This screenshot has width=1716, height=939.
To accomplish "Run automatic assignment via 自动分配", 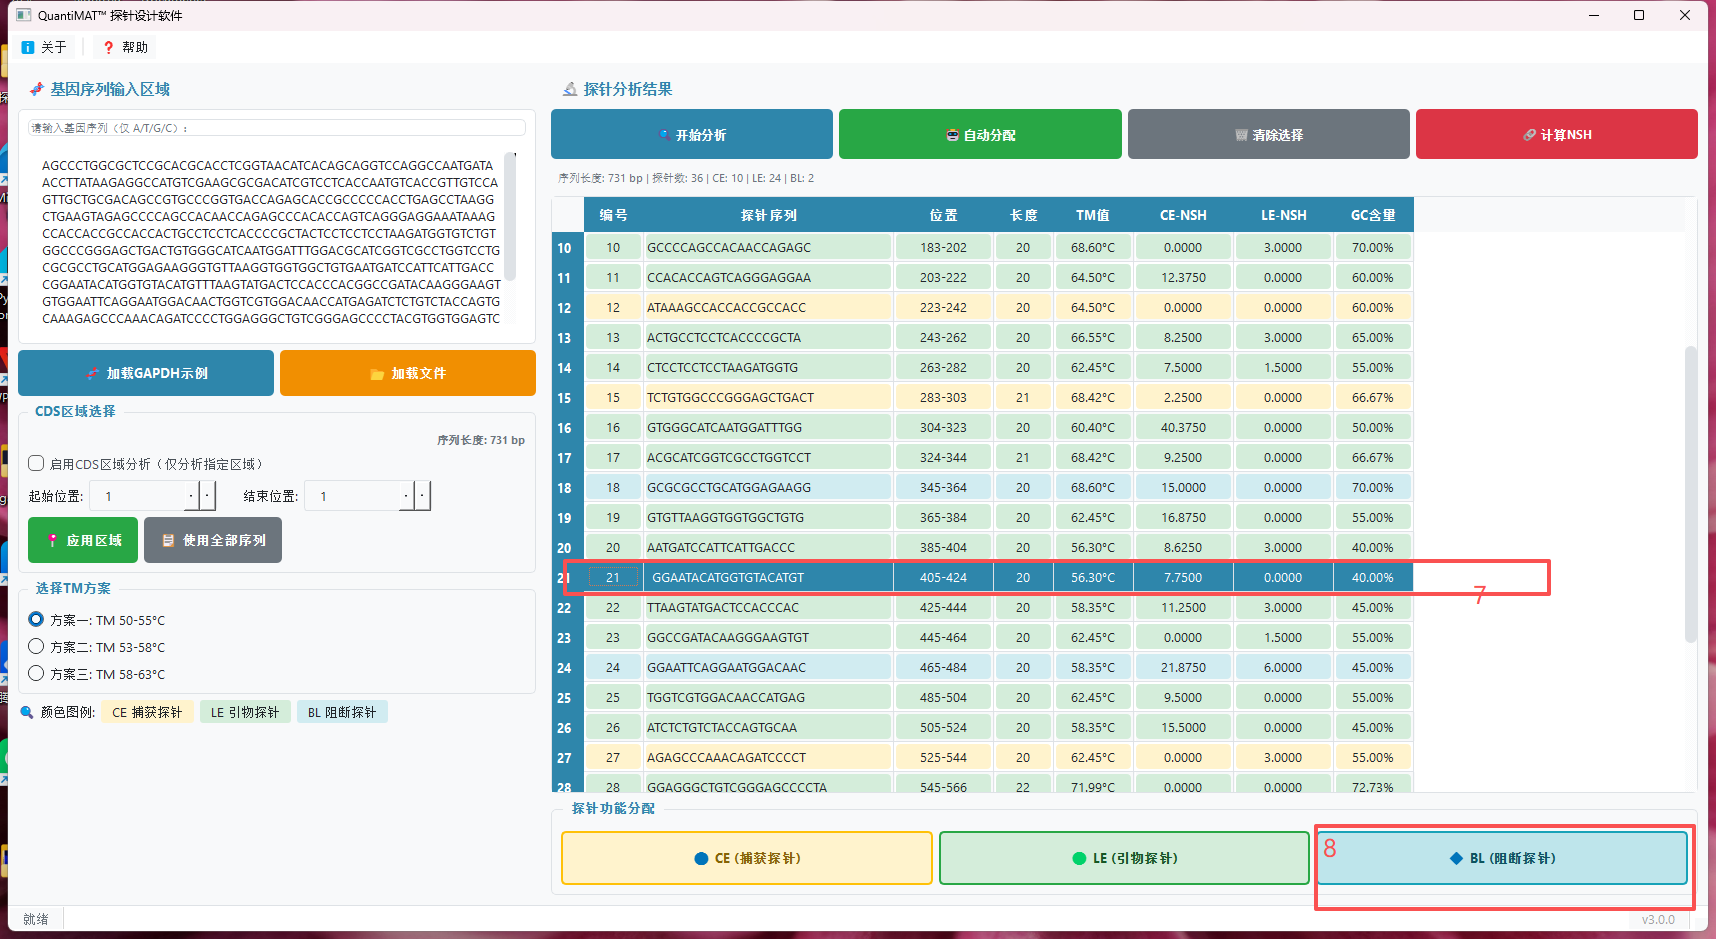I will point(980,134).
